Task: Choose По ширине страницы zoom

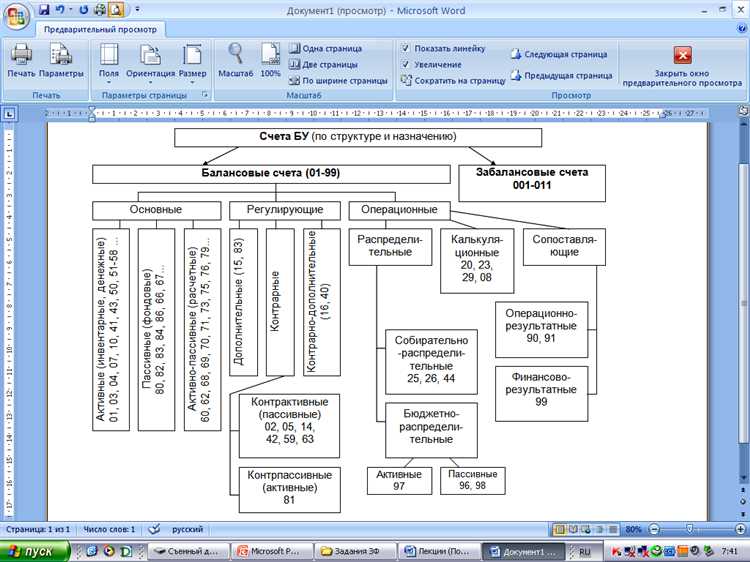Action: click(337, 80)
